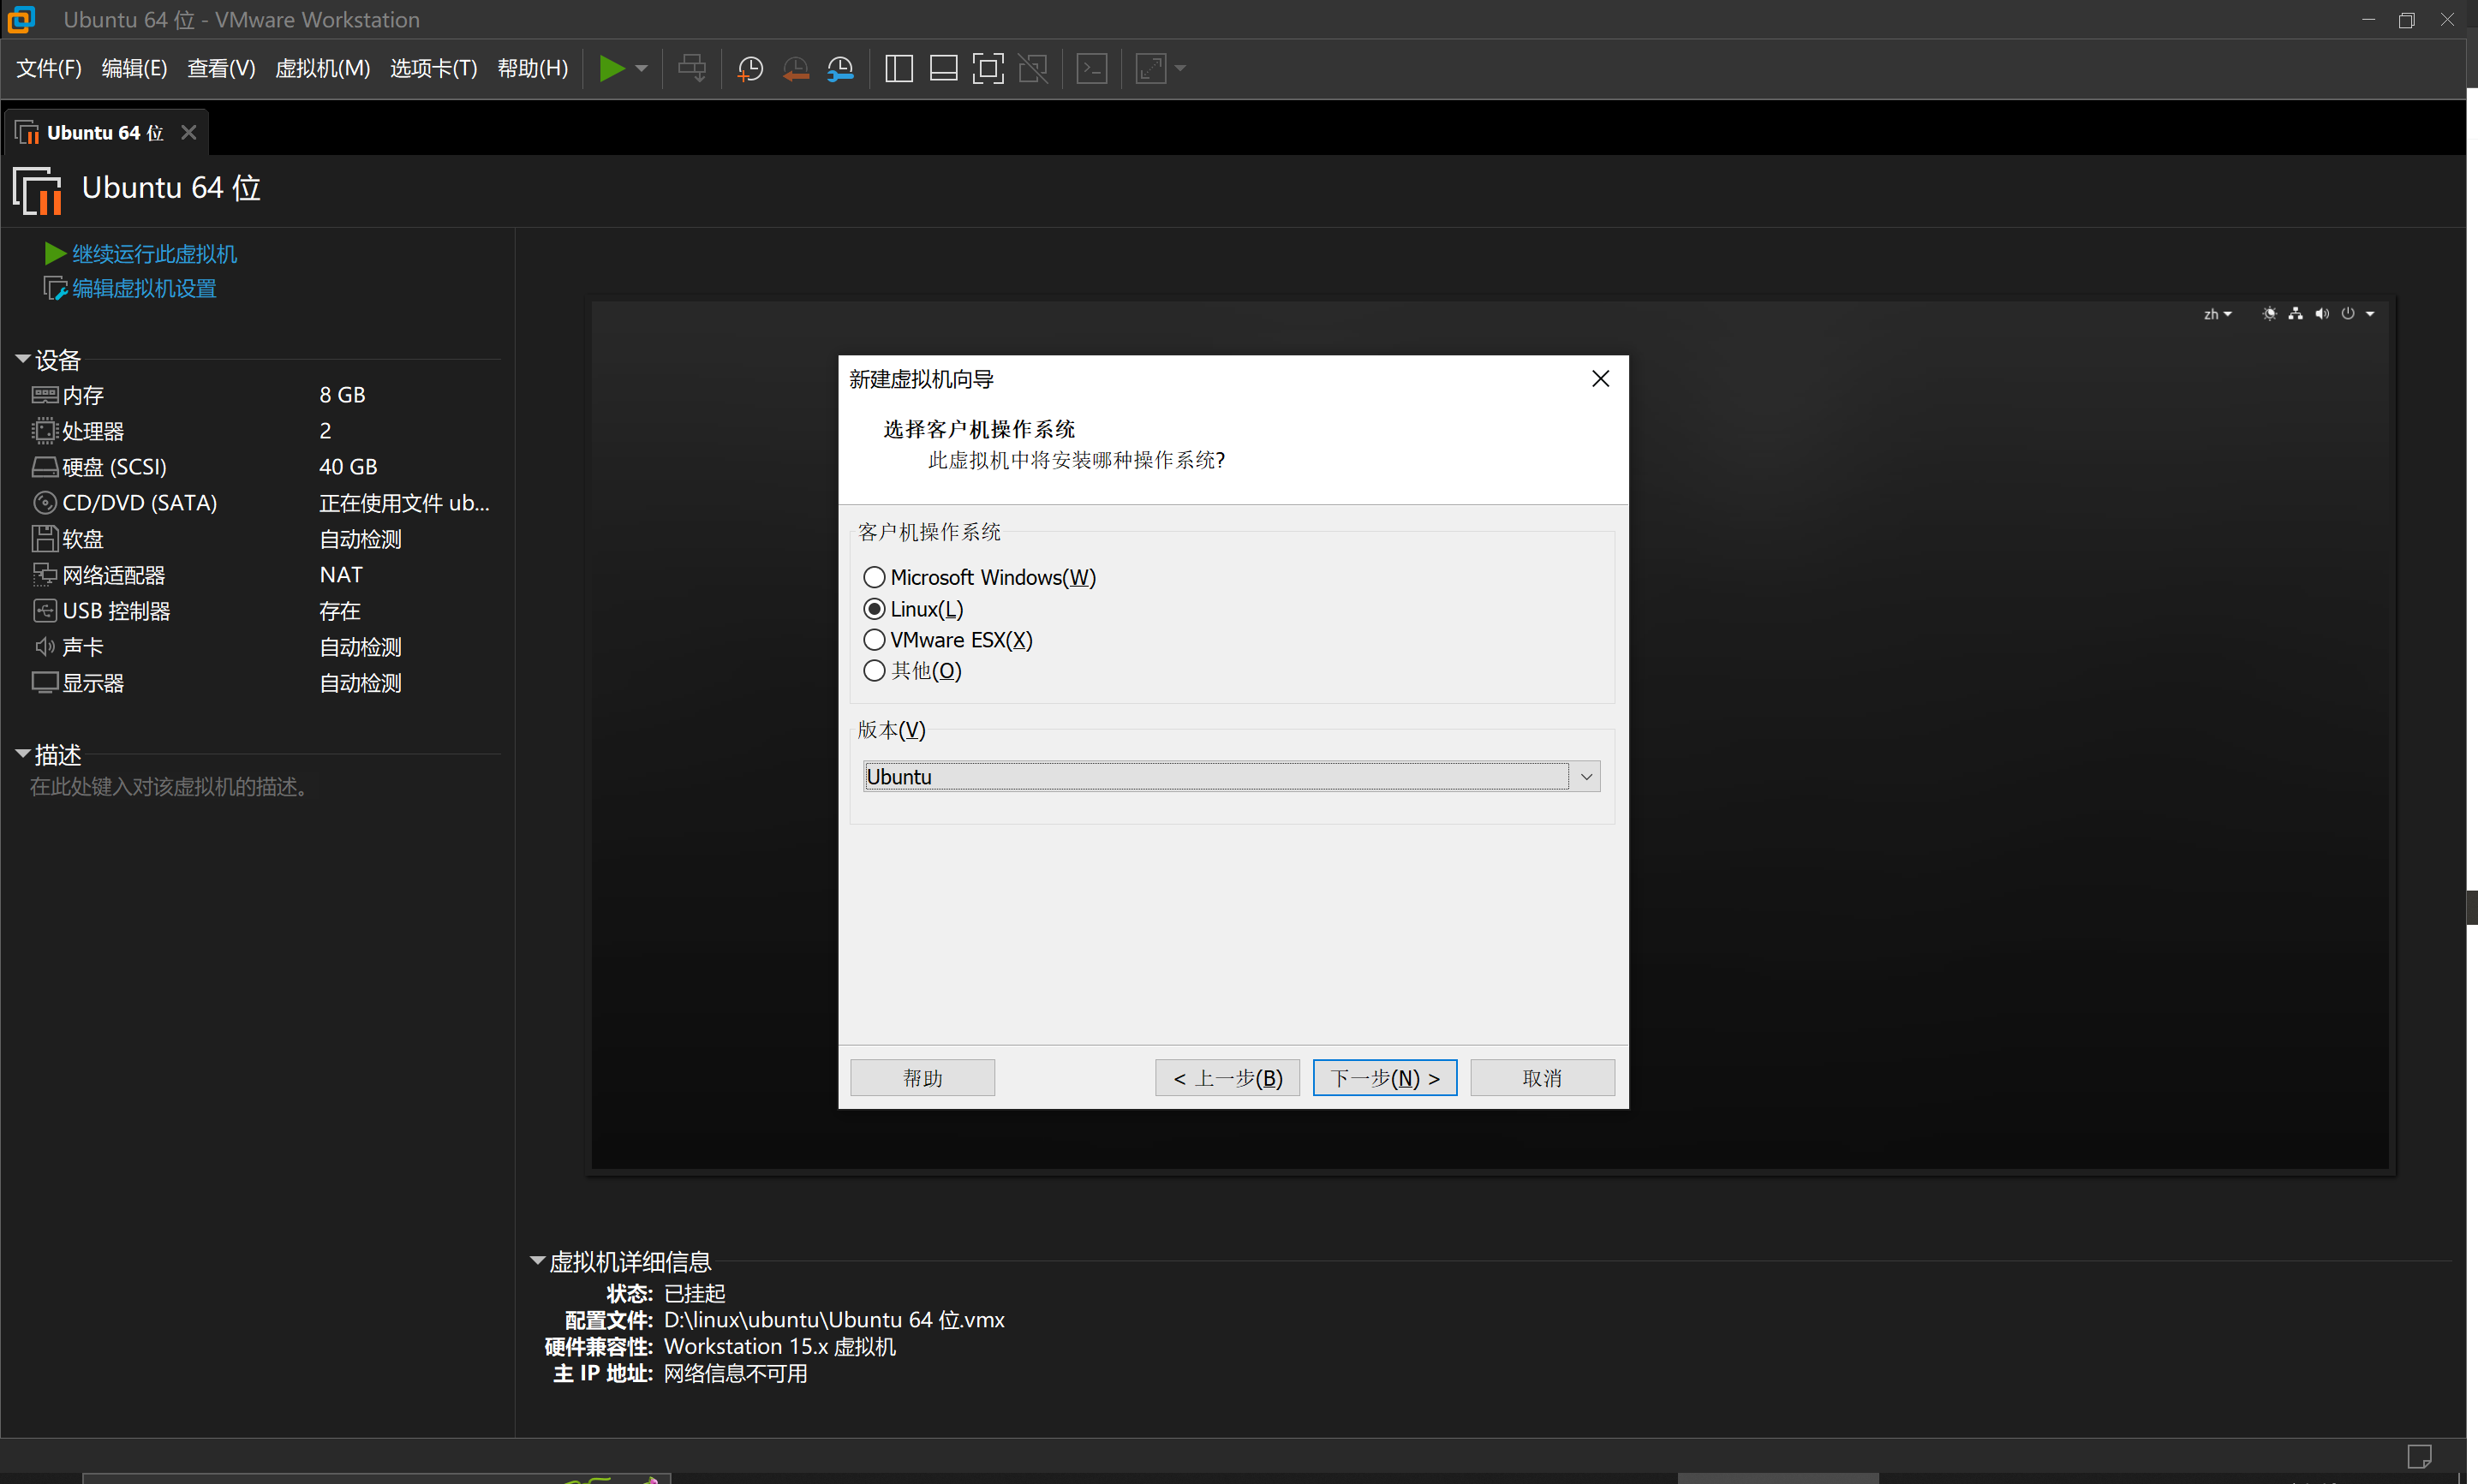Open the 帮助(H) menu
Image resolution: width=2478 pixels, height=1484 pixels.
point(532,68)
